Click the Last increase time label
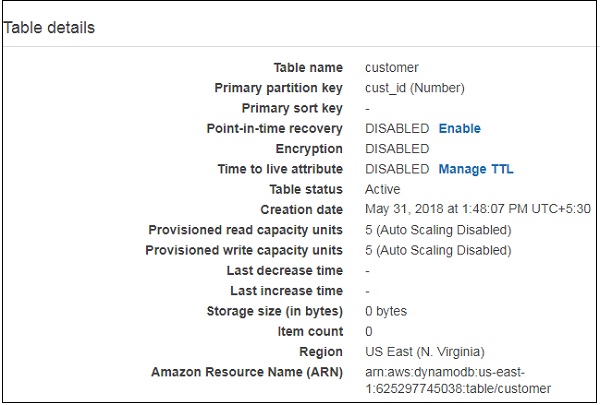Viewport: 600px width, 405px height. pos(286,291)
